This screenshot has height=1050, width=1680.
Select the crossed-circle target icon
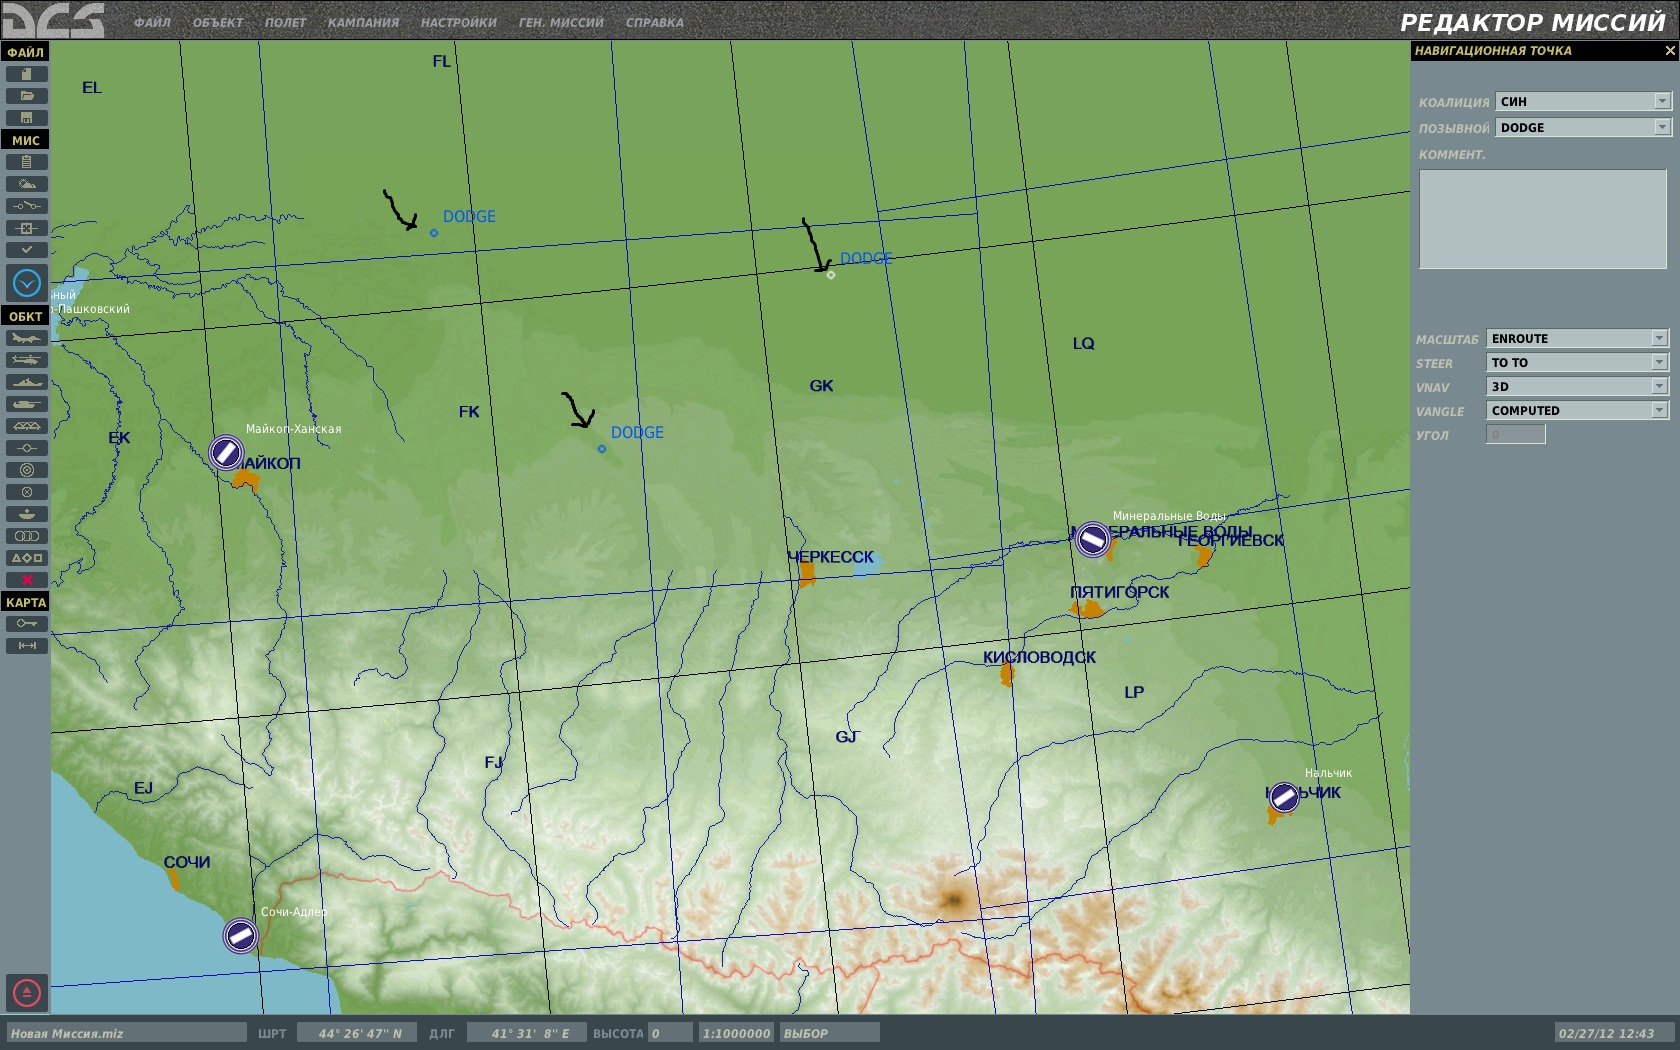(x=26, y=492)
